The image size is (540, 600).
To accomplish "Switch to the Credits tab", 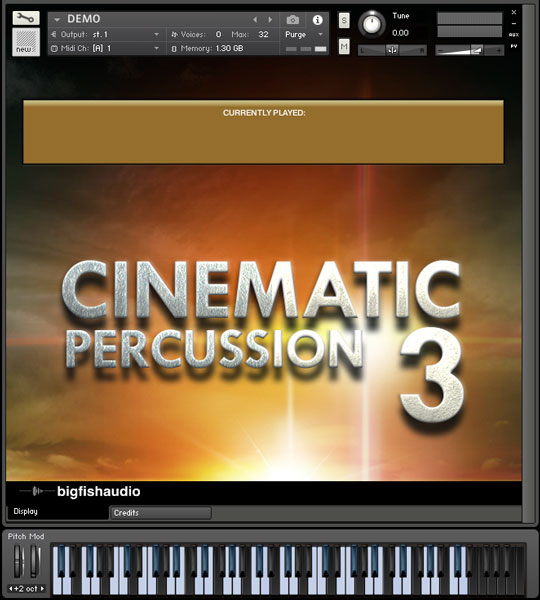I will (x=161, y=513).
